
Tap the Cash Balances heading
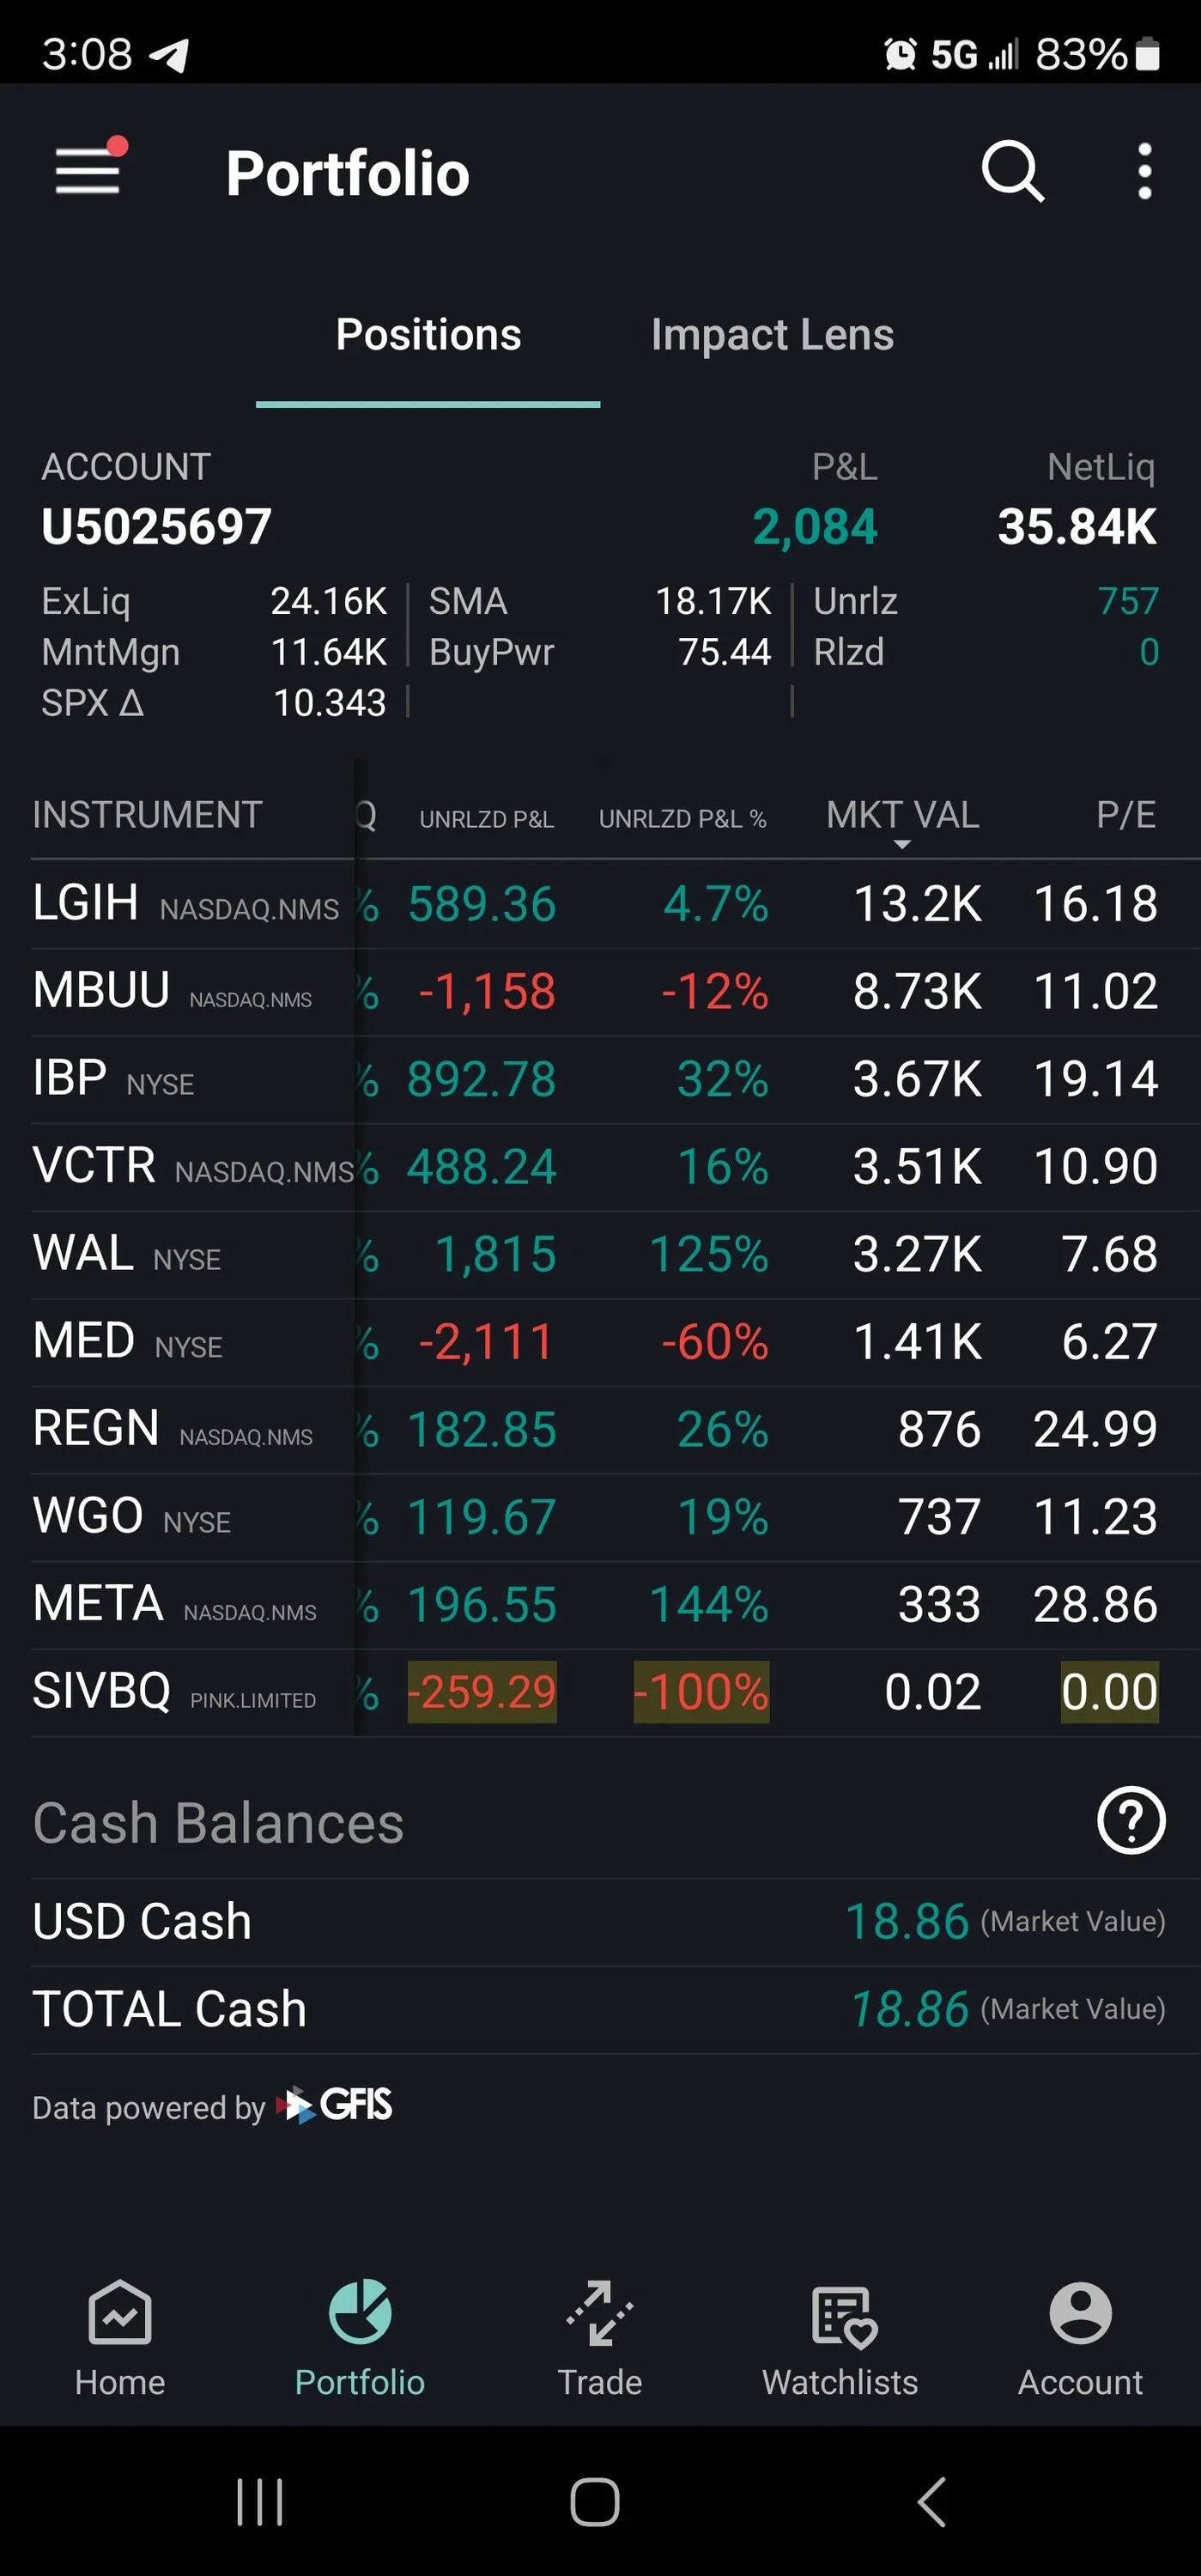(218, 1823)
